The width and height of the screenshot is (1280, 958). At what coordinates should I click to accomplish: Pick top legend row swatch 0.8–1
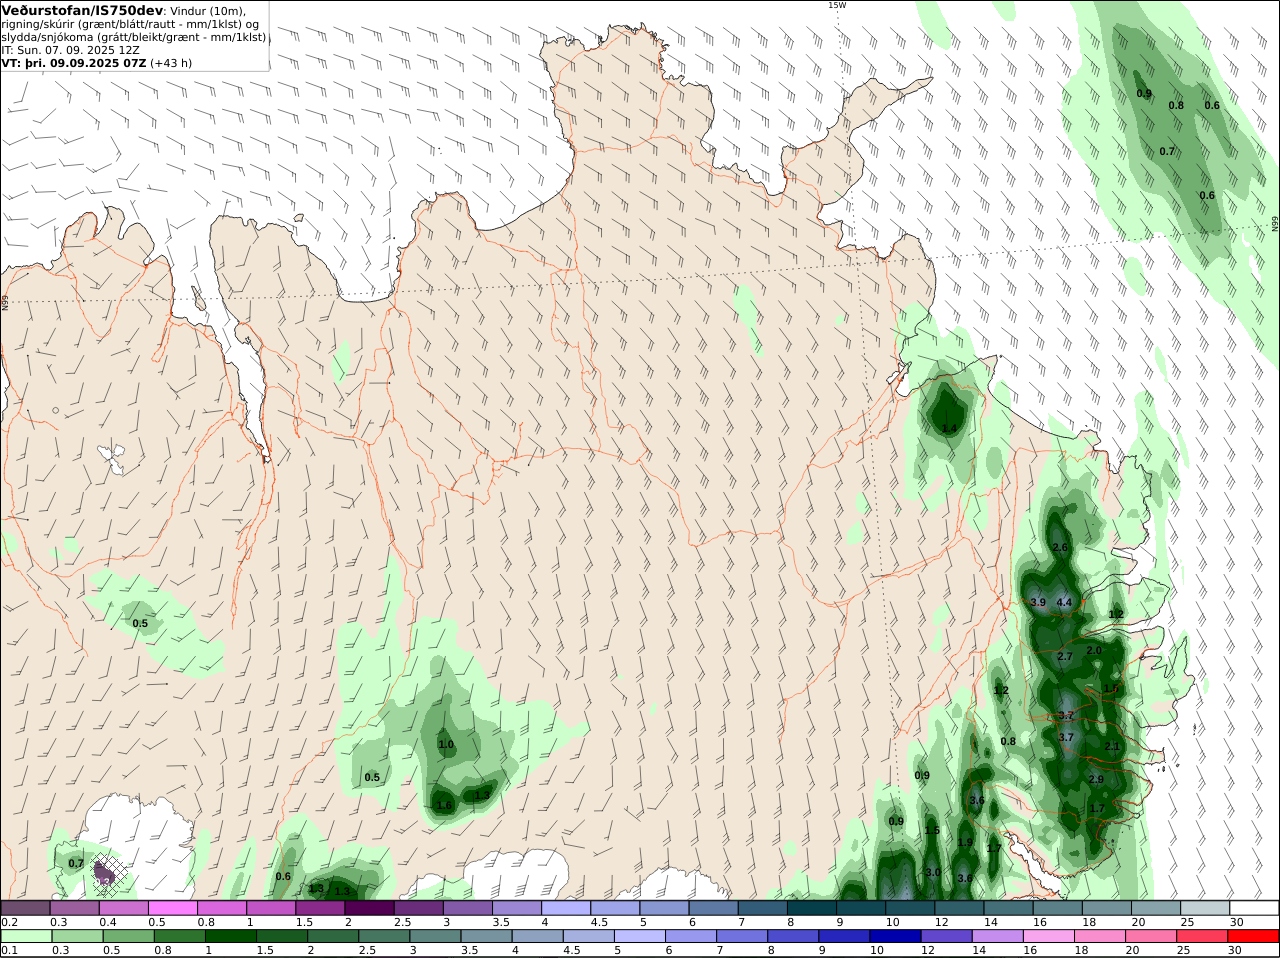[x=221, y=908]
